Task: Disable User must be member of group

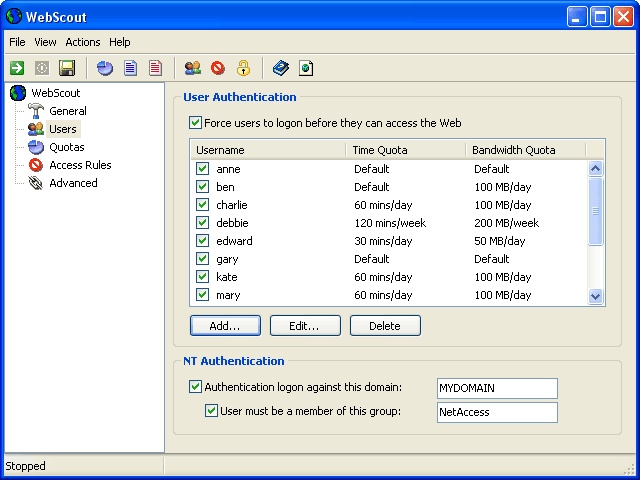Action: click(x=211, y=411)
